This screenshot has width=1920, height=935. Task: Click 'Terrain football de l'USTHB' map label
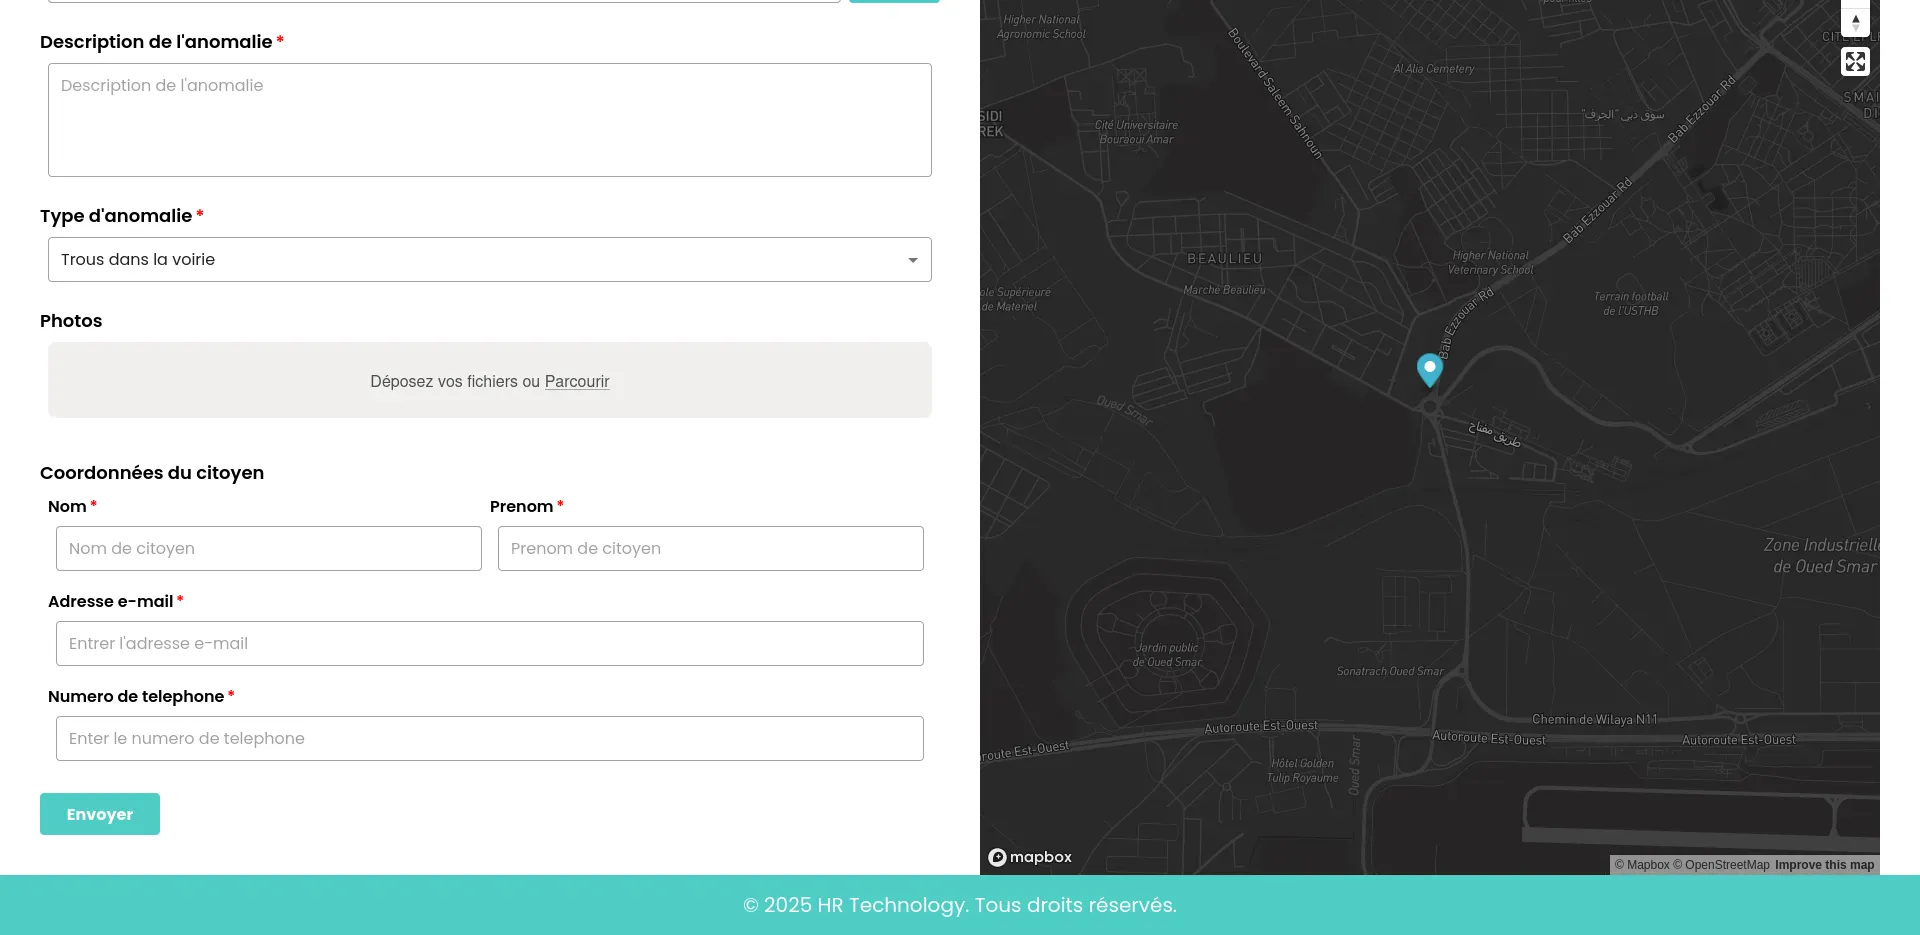(1631, 304)
